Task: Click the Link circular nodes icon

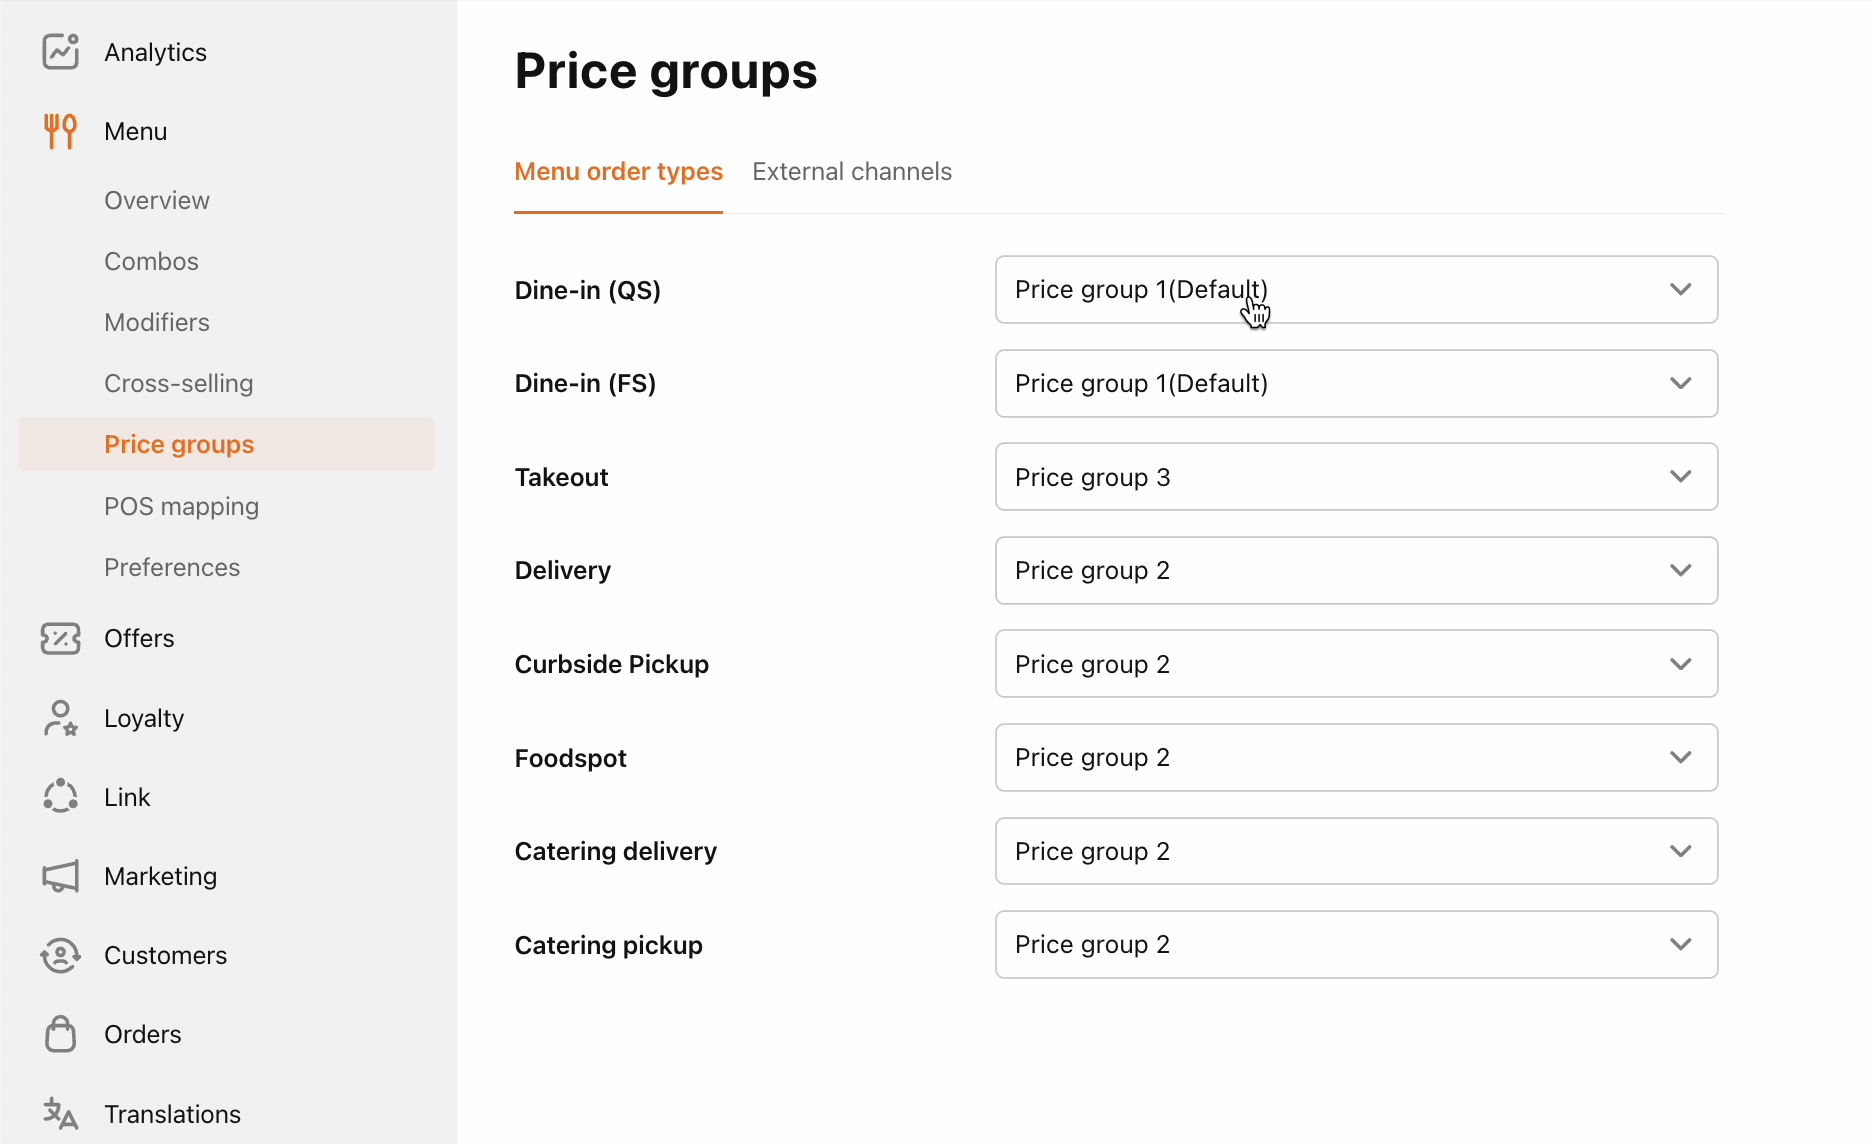Action: pyautogui.click(x=60, y=797)
